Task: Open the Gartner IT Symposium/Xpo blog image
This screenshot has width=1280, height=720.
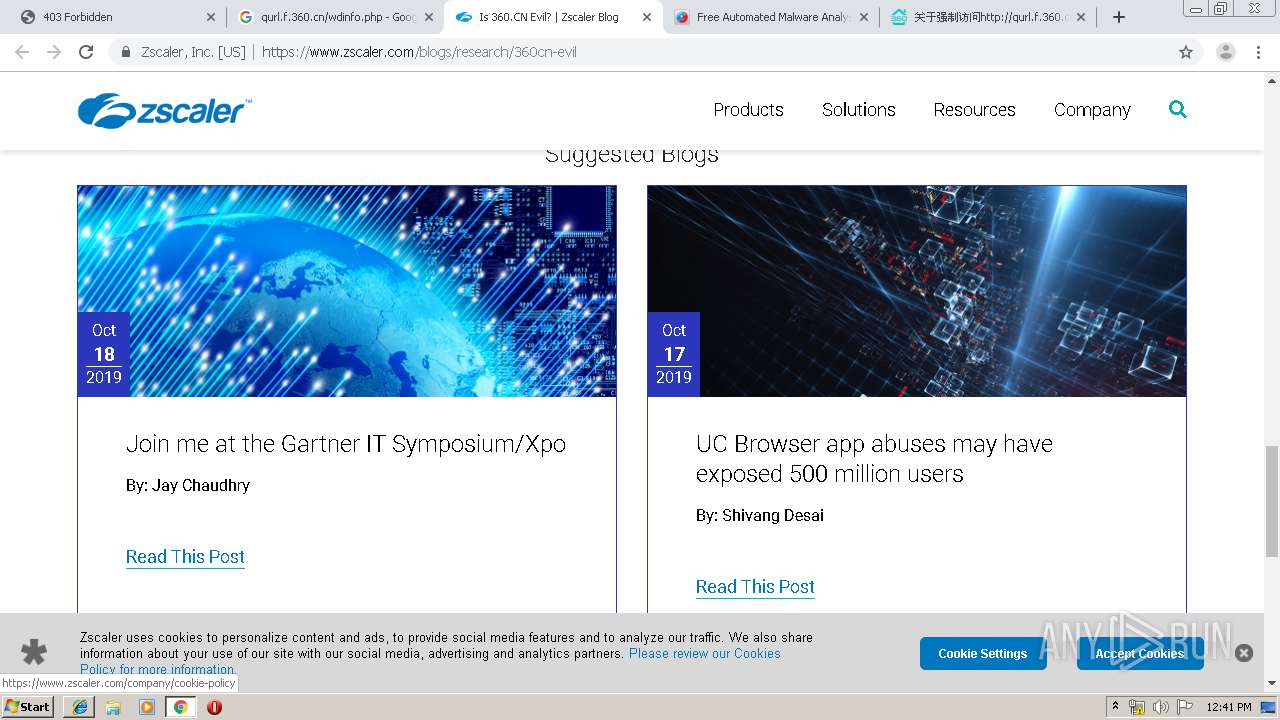Action: click(347, 291)
